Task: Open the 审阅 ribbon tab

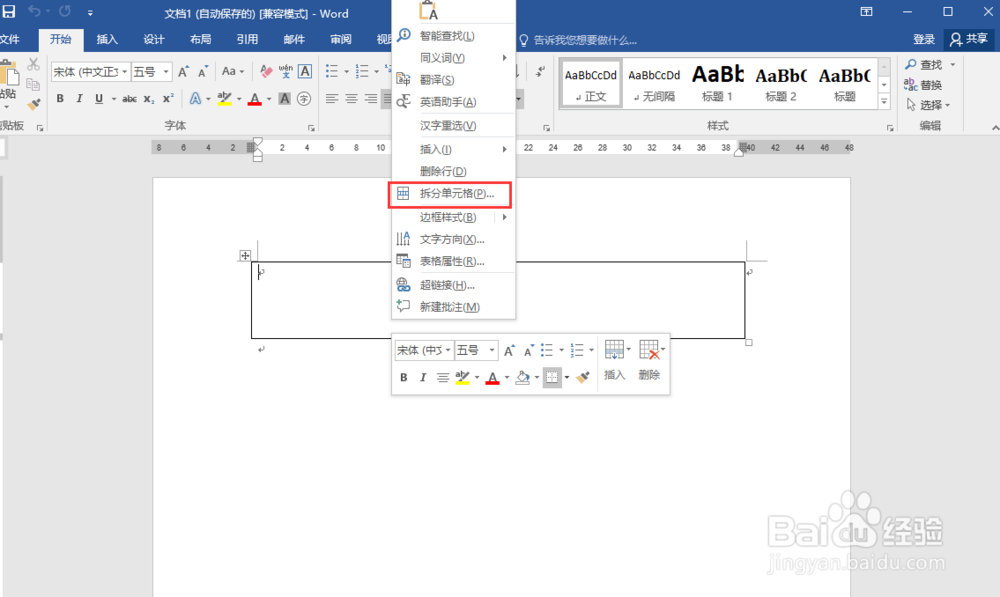Action: tap(341, 40)
